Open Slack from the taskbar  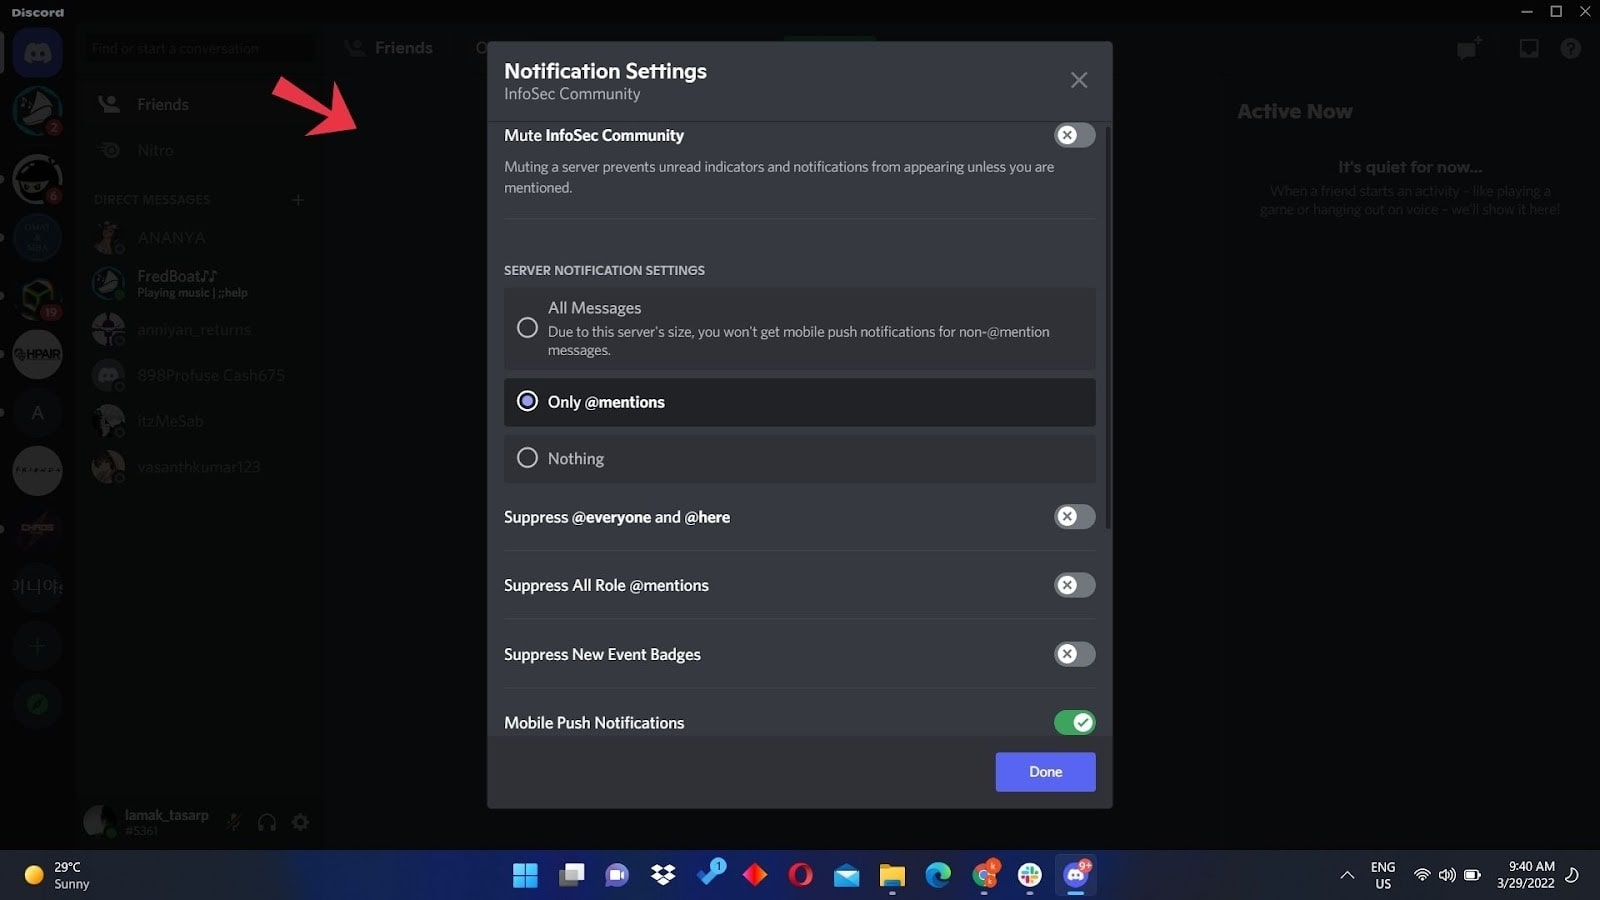tap(1030, 875)
